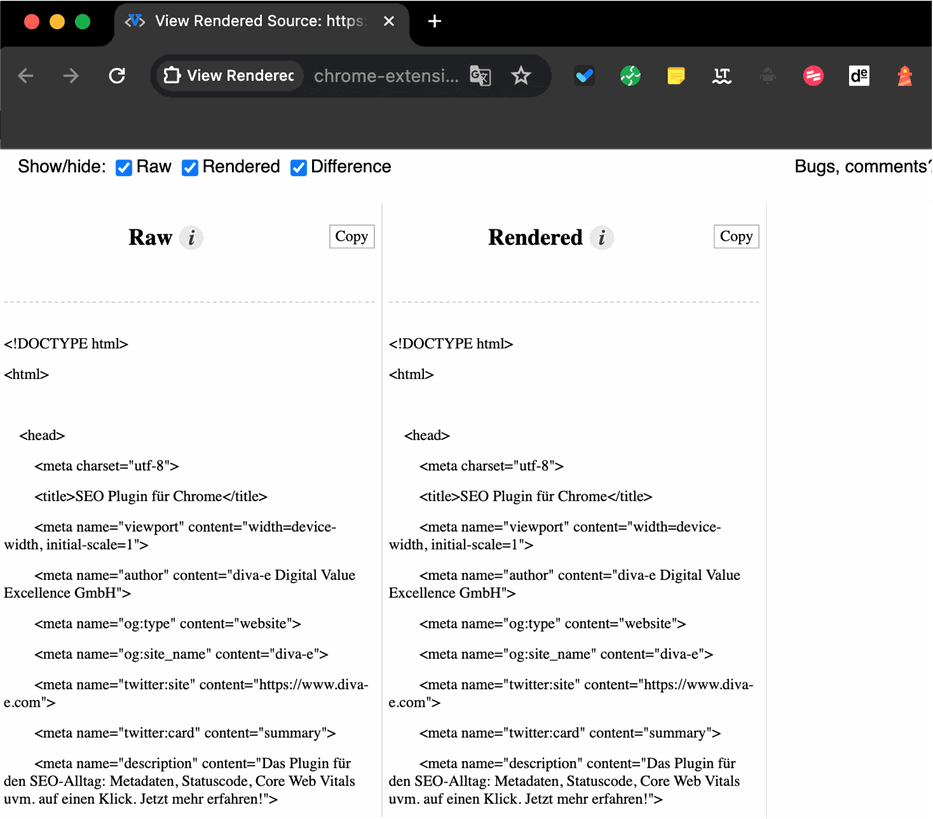Click the macOS green fullscreen button
The width and height of the screenshot is (933, 819).
[x=83, y=22]
